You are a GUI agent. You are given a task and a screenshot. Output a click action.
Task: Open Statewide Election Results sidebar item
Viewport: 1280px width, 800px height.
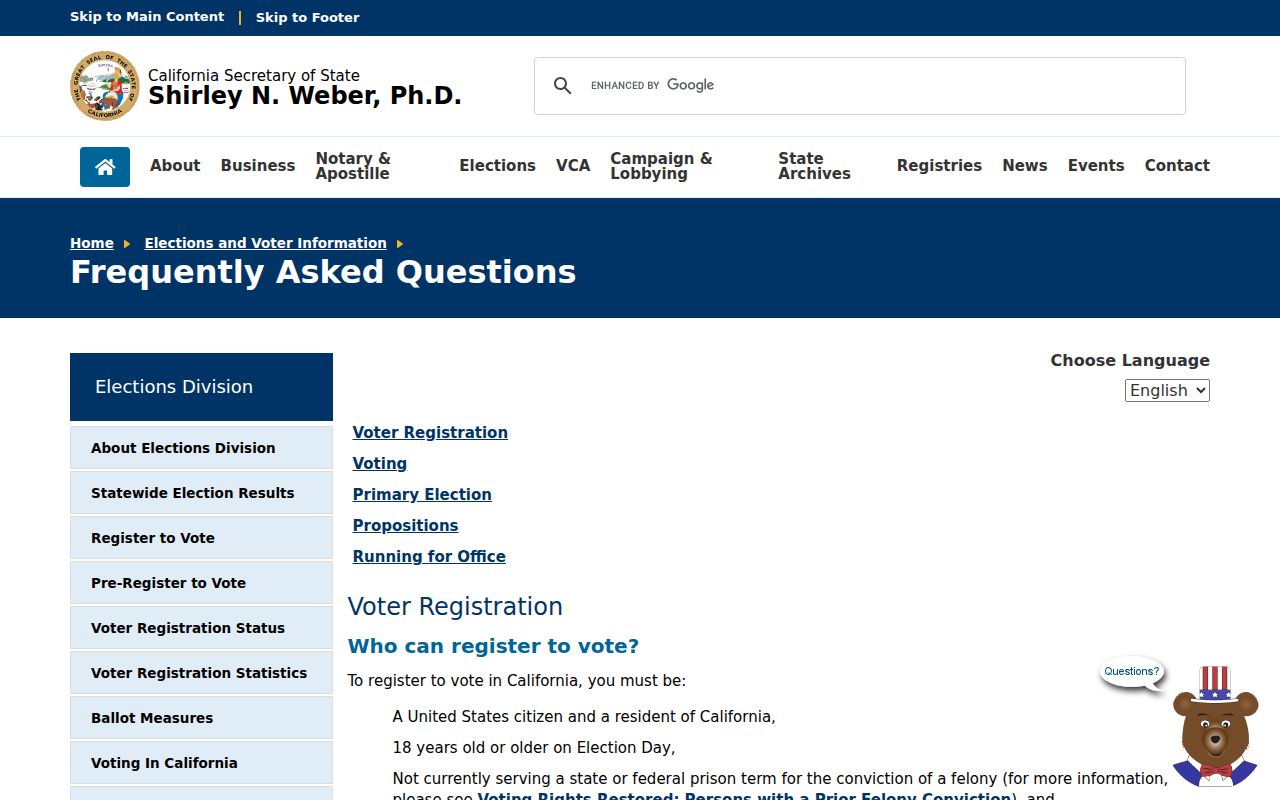201,493
